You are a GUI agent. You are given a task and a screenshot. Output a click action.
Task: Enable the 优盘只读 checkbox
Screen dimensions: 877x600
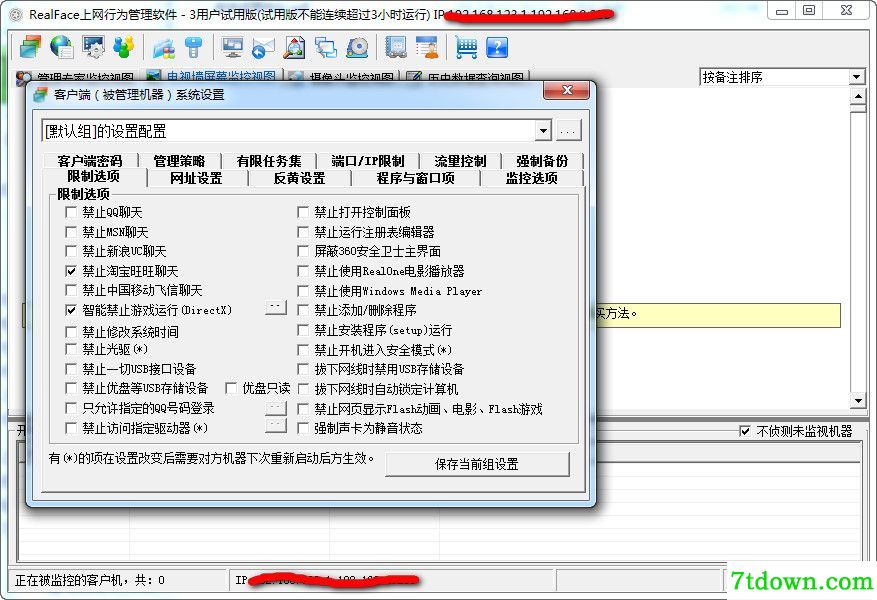230,388
